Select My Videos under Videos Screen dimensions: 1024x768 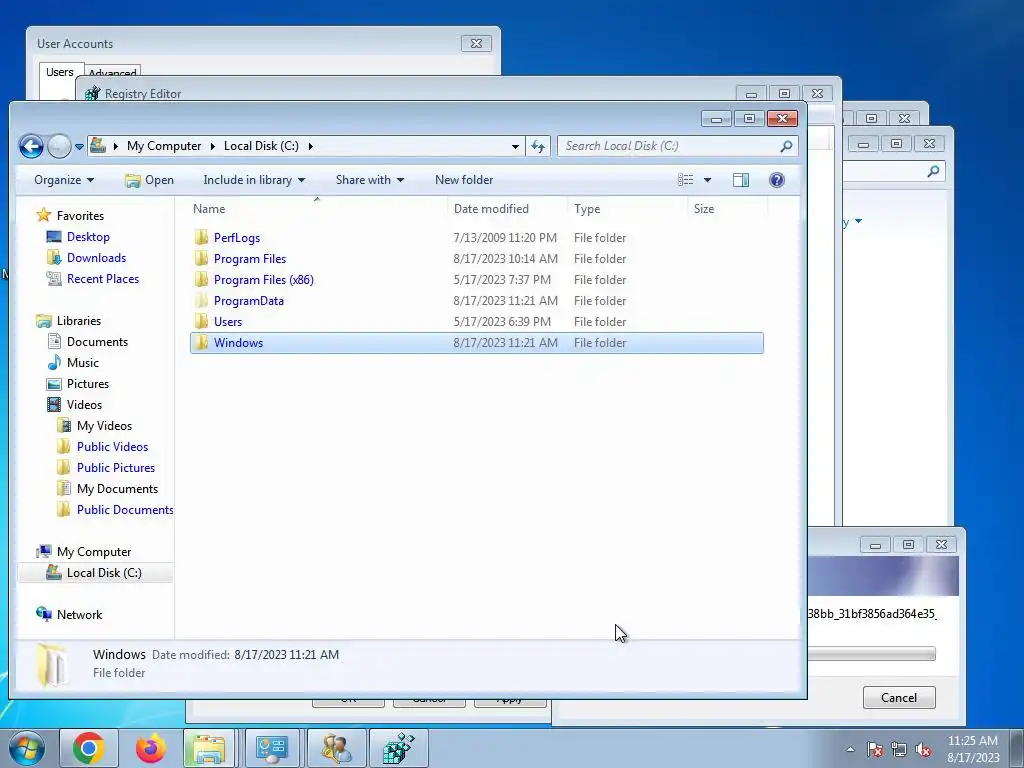(104, 426)
